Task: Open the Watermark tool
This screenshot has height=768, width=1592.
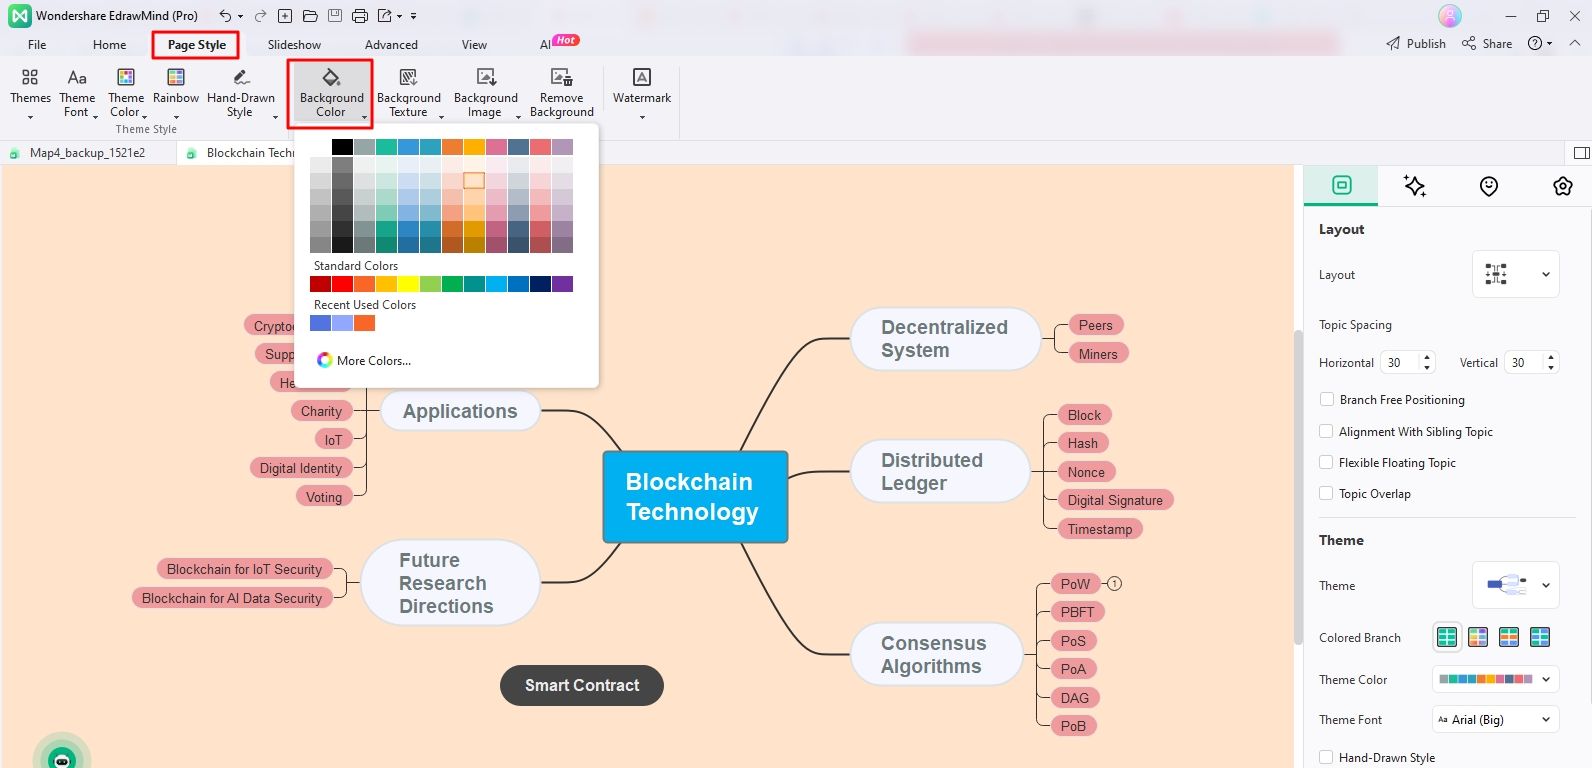Action: tap(642, 78)
